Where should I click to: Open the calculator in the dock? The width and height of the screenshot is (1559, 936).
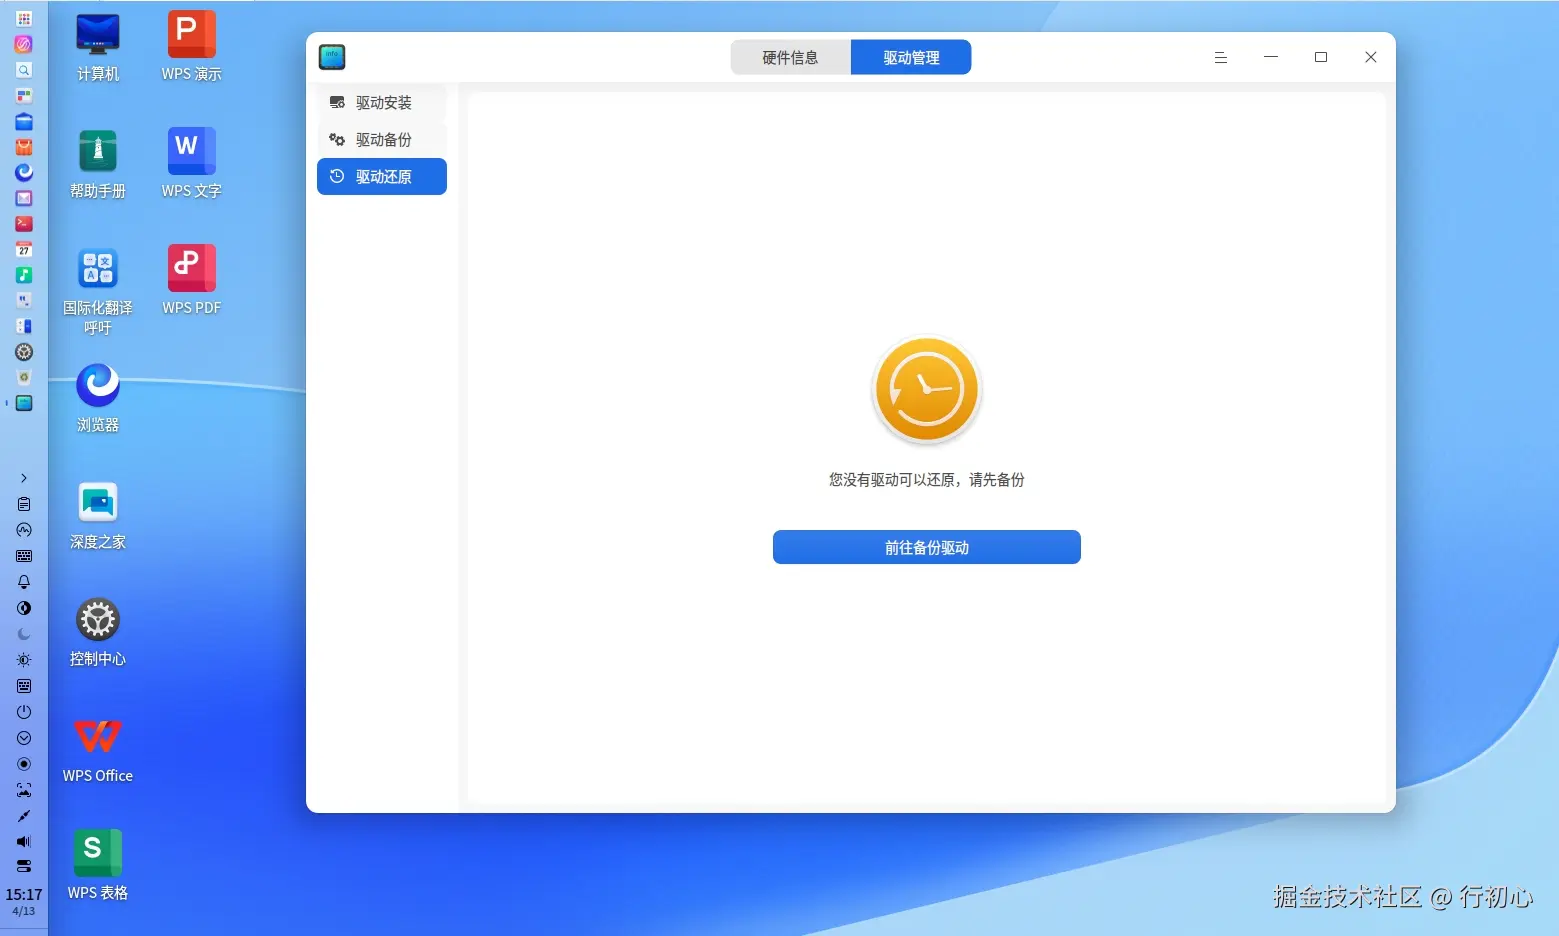(x=24, y=326)
